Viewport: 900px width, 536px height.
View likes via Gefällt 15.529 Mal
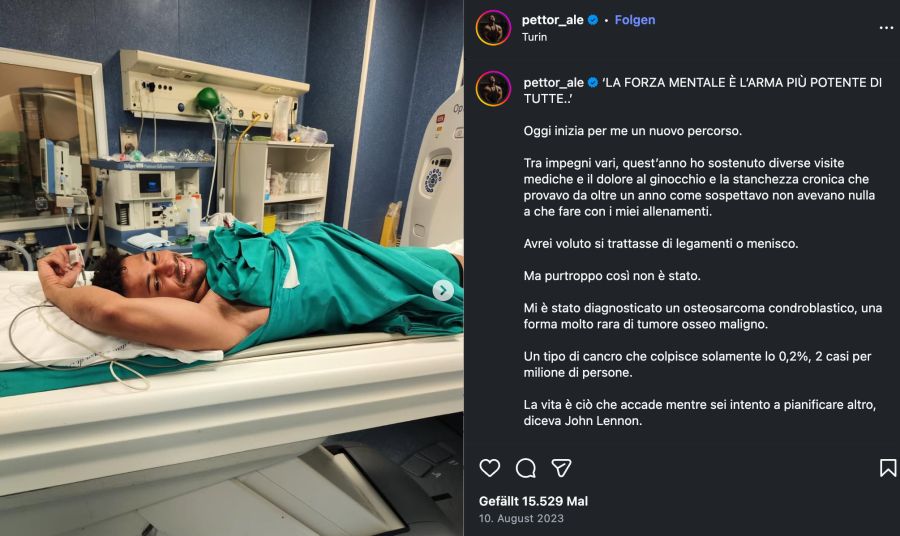click(533, 501)
